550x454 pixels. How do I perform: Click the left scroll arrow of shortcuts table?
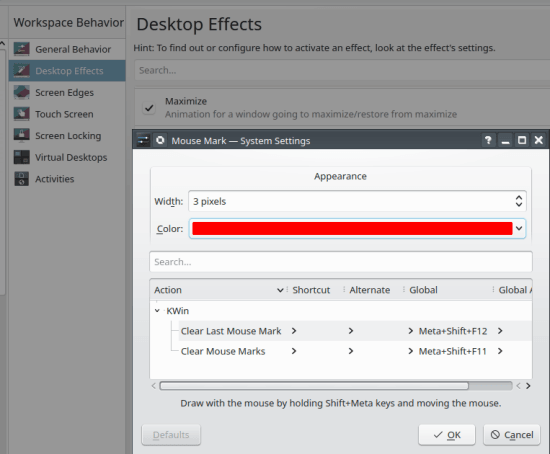point(154,386)
